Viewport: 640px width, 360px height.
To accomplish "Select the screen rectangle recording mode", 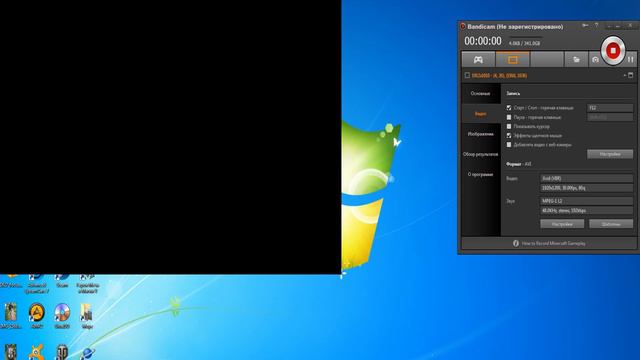I will click(513, 60).
